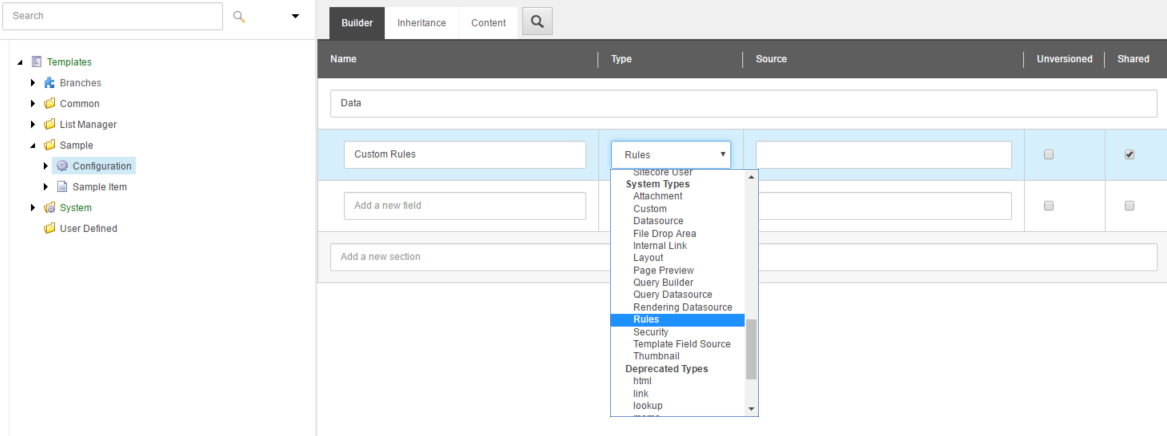Select the Configuration tree item label
1167x436 pixels.
102,166
